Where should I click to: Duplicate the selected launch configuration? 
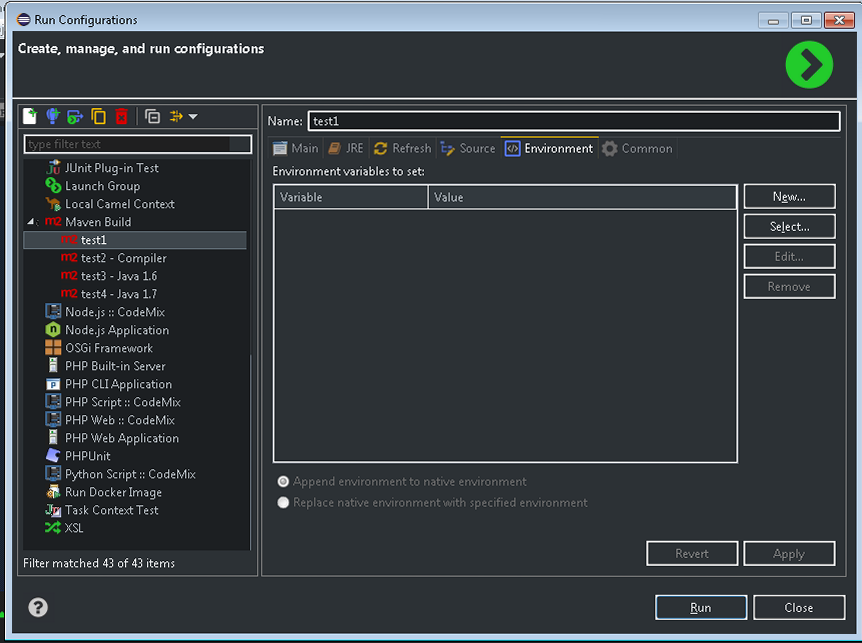pyautogui.click(x=98, y=116)
